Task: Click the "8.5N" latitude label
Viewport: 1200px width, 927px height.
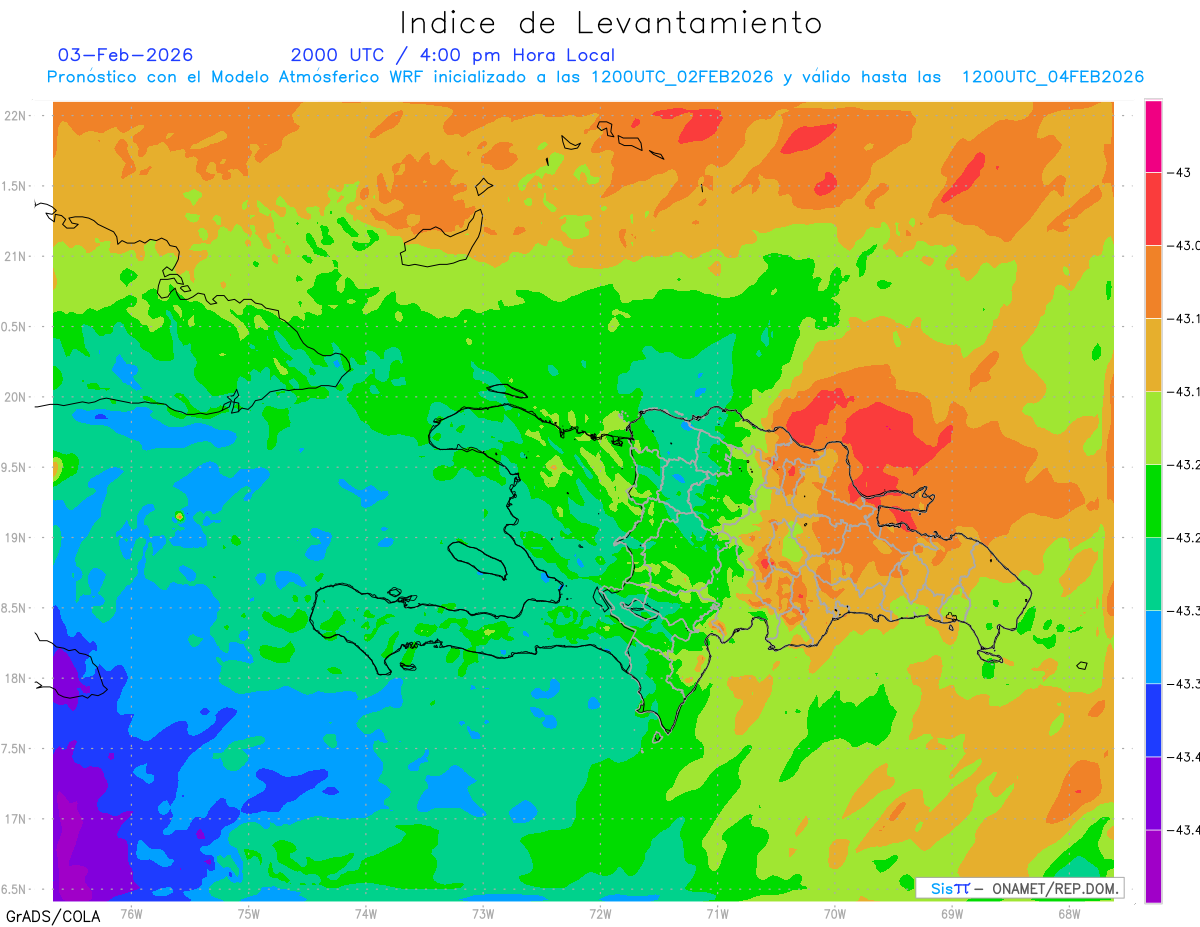Action: point(15,608)
